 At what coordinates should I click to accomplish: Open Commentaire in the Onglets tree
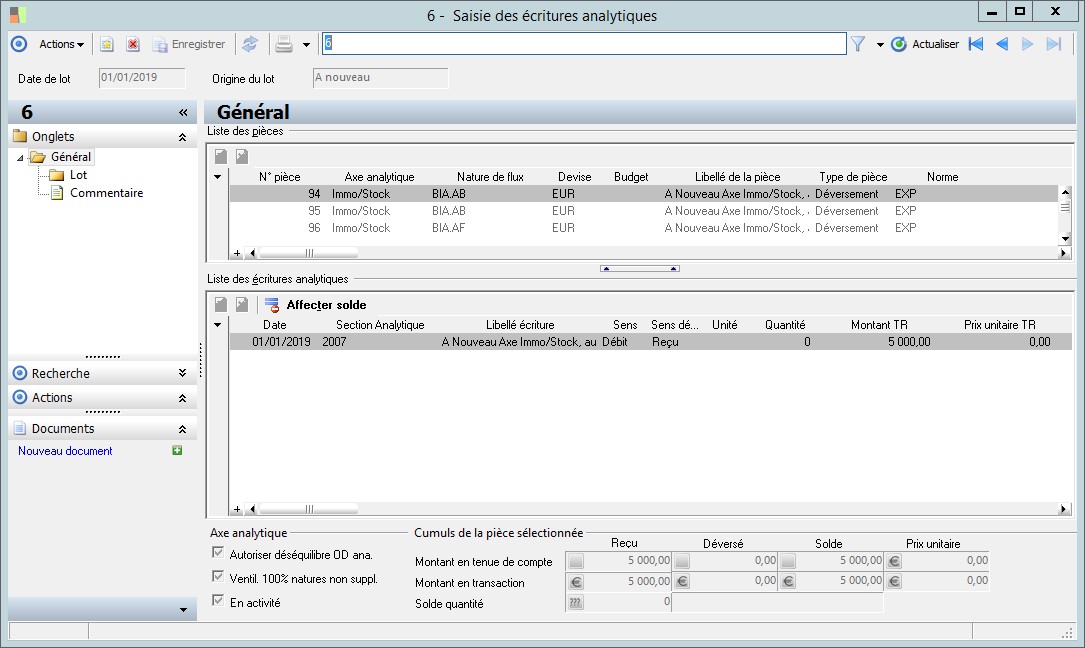pyautogui.click(x=106, y=193)
